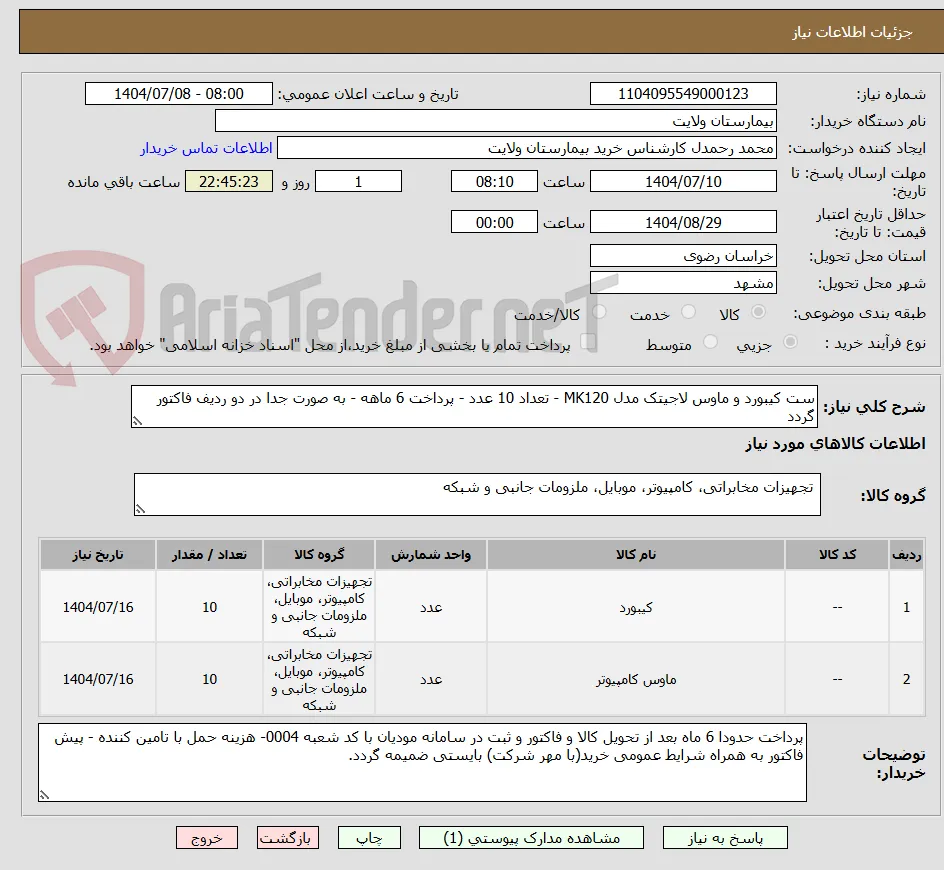Click the province field خراسان رضوی
Screen dimensions: 944x870
tap(683, 256)
